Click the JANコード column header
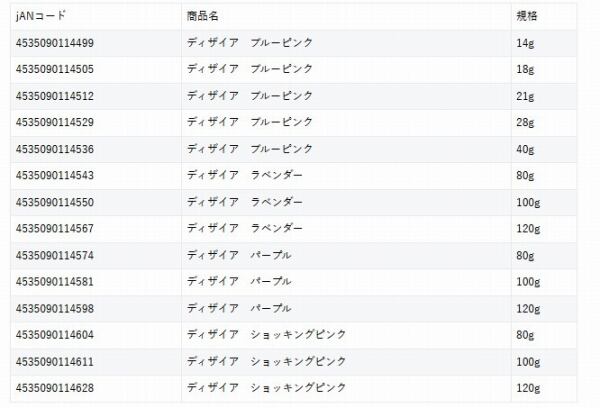The width and height of the screenshot is (600, 408). (x=46, y=17)
